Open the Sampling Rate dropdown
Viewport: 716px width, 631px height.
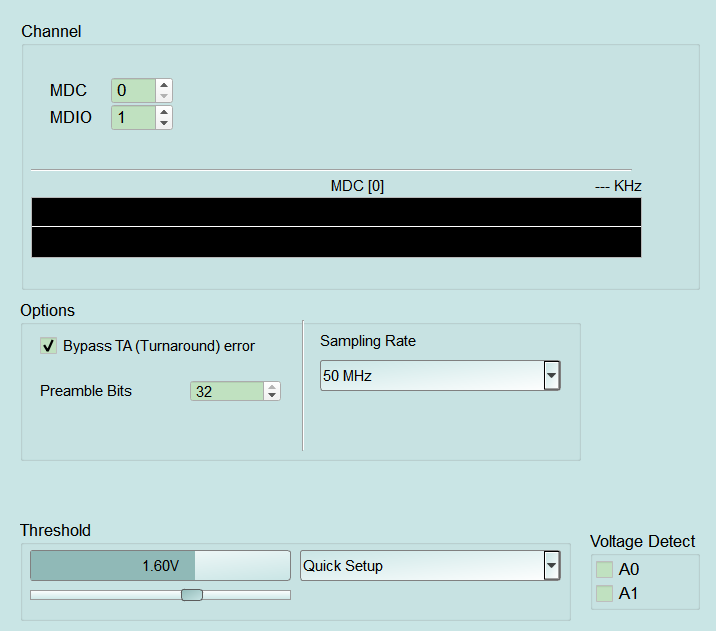click(x=440, y=375)
